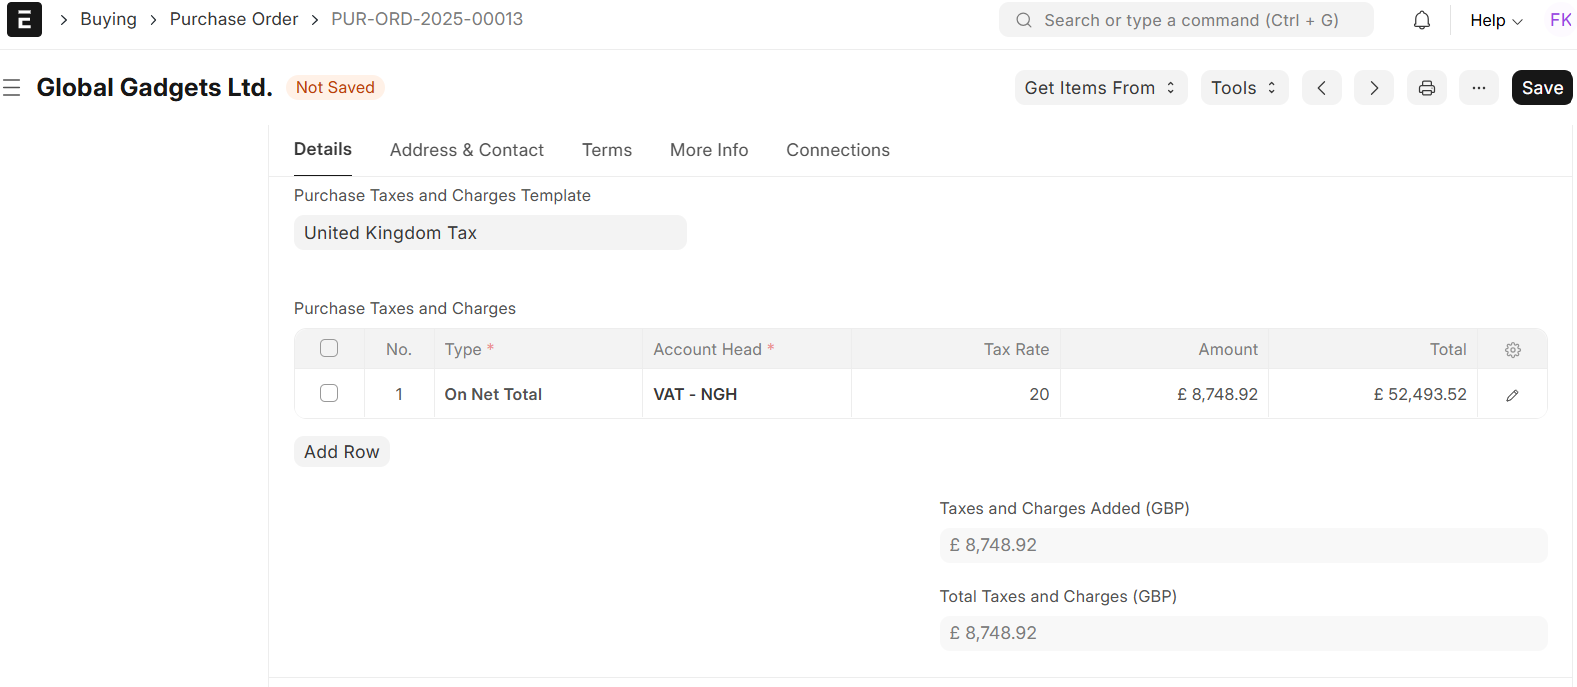The image size is (1577, 687).
Task: Edit the VAT tax row pencil
Action: [1512, 395]
